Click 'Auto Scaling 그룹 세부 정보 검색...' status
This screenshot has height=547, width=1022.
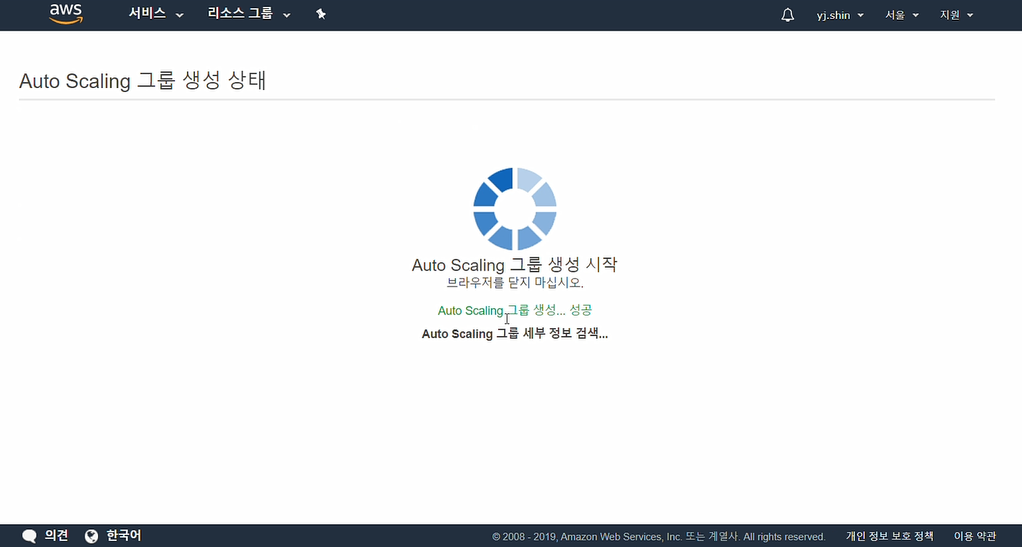click(515, 334)
